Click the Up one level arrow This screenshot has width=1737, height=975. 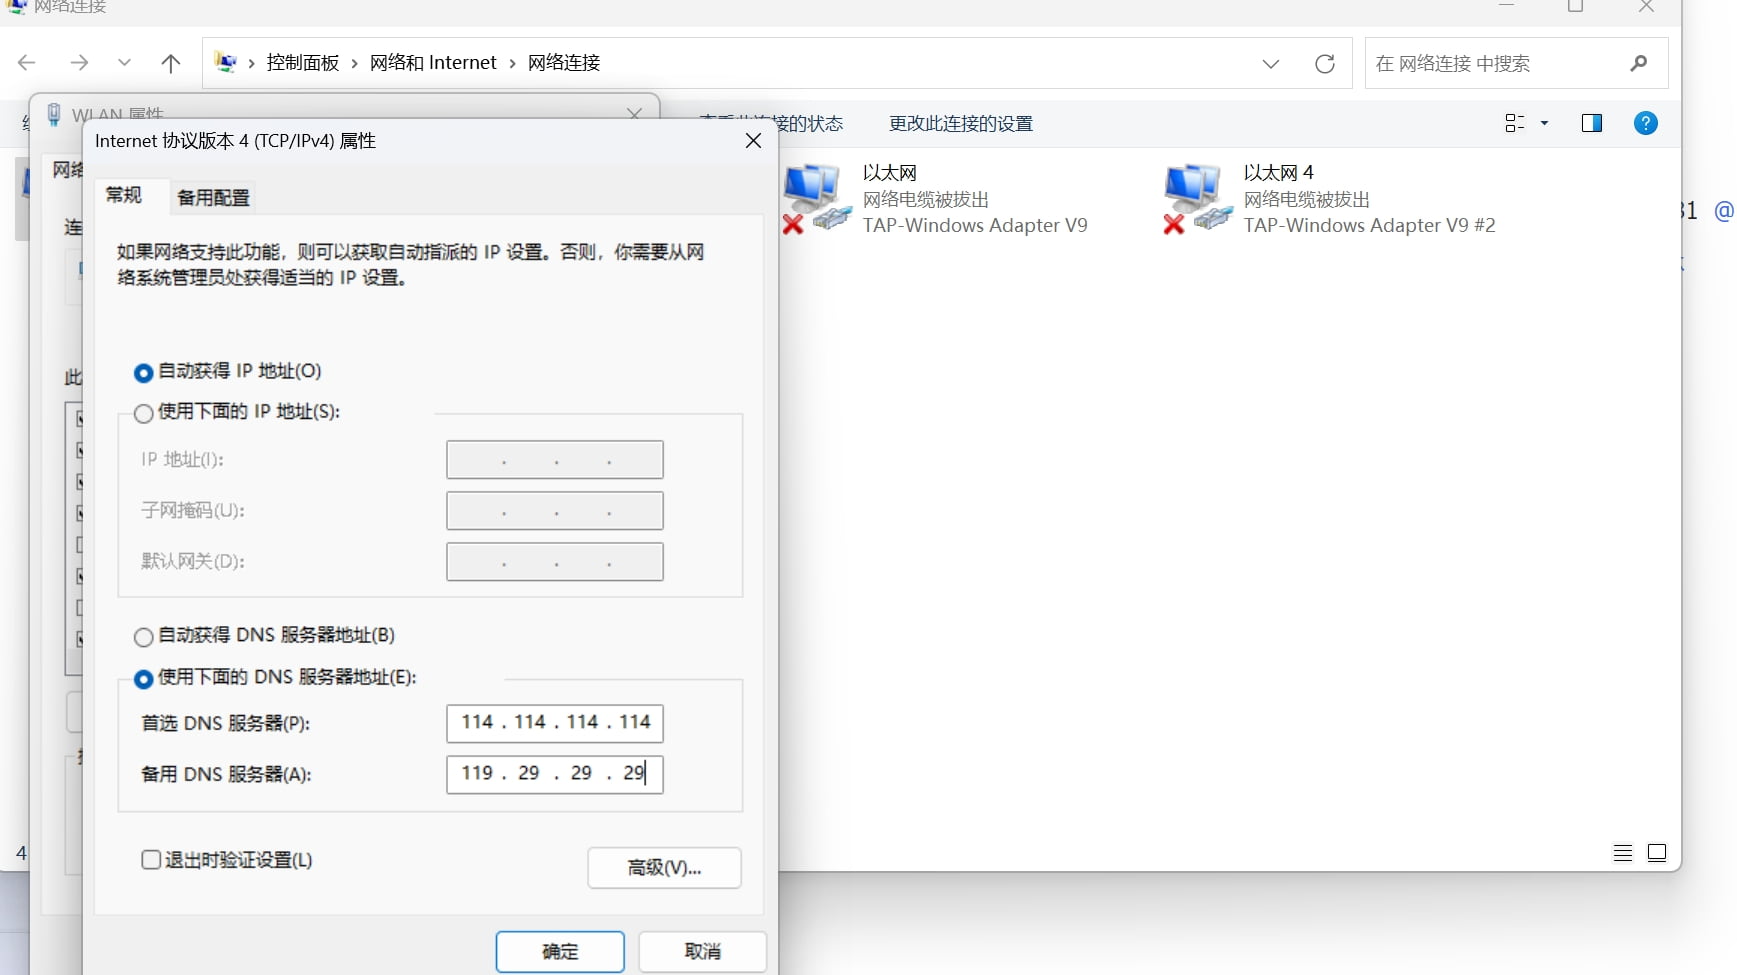click(x=171, y=63)
